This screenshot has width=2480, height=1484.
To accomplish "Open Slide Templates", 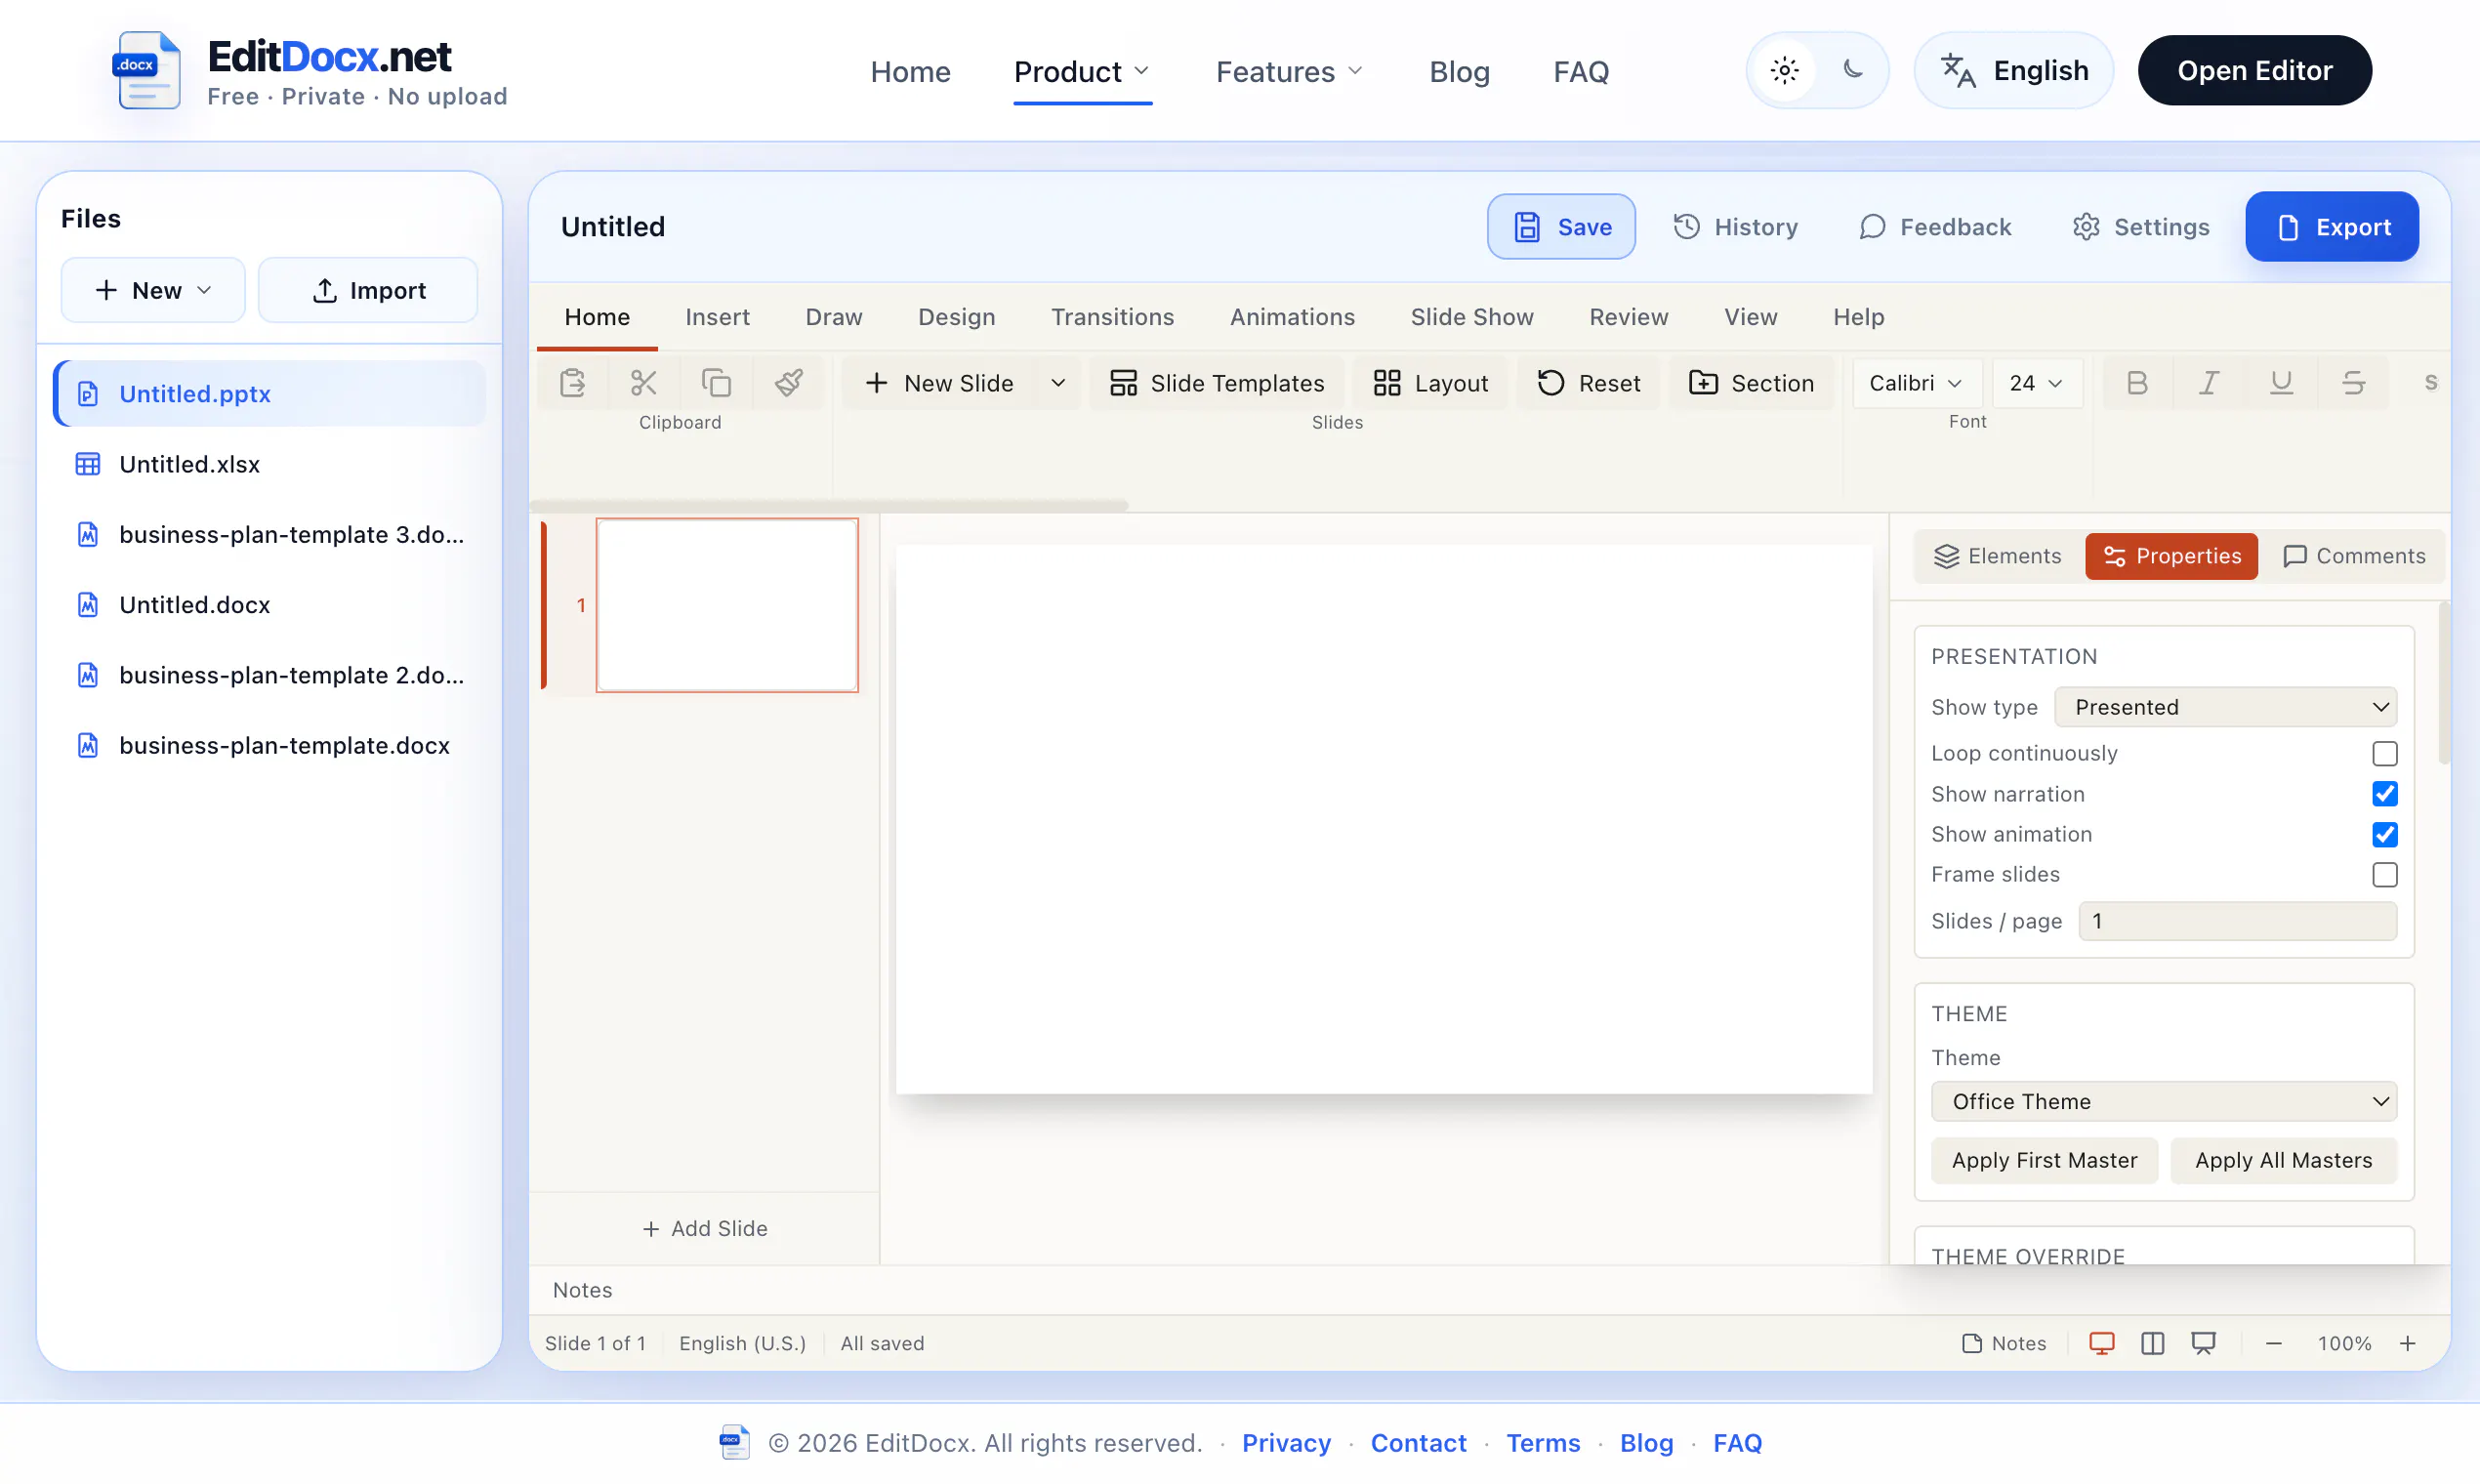I will pyautogui.click(x=1216, y=383).
